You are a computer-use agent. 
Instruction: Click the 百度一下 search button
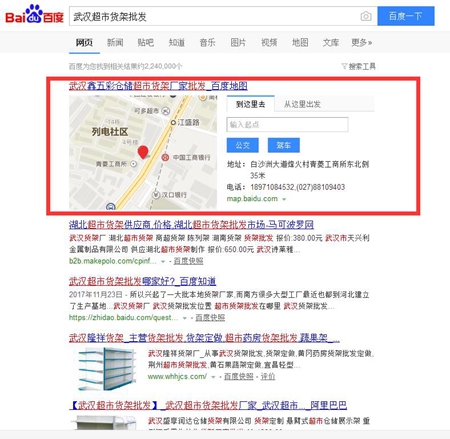406,16
